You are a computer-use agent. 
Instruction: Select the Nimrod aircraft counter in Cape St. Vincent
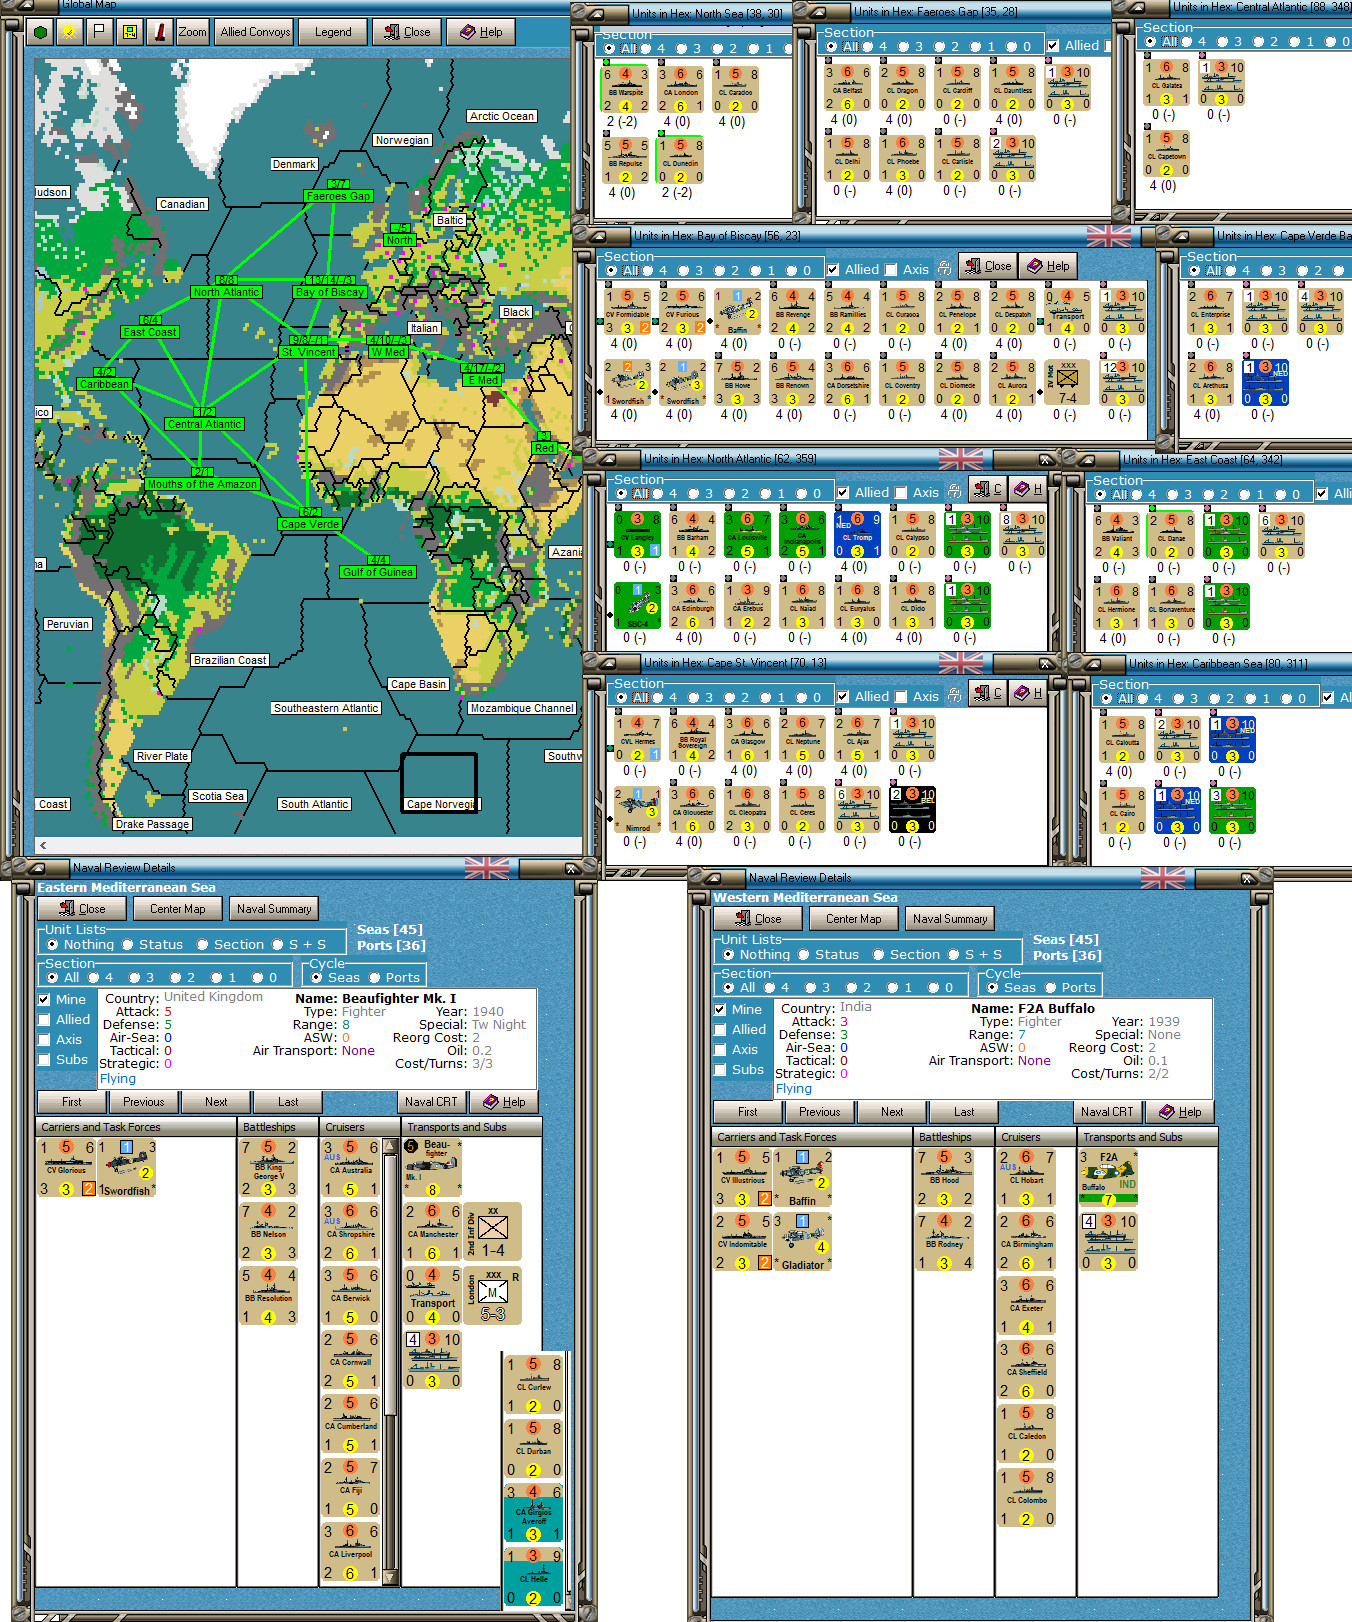[637, 810]
